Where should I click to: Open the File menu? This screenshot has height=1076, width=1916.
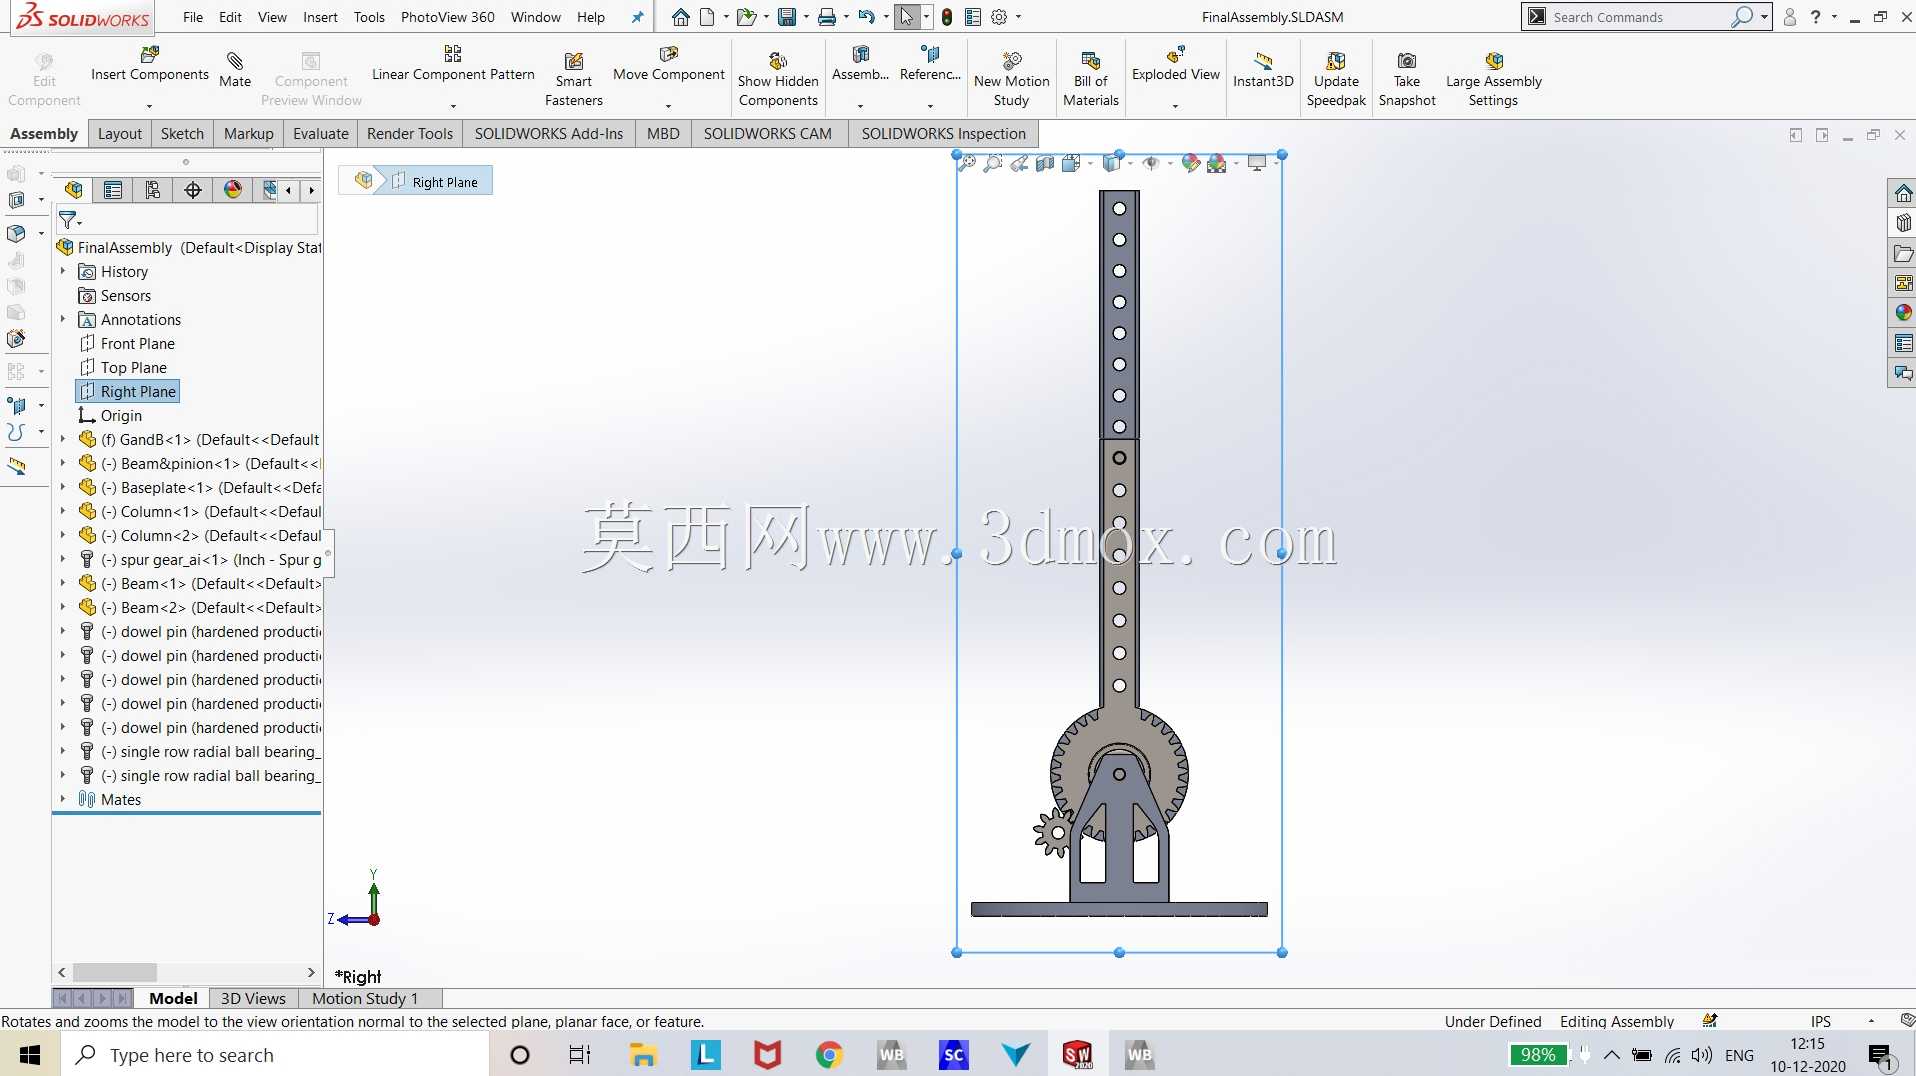(193, 17)
